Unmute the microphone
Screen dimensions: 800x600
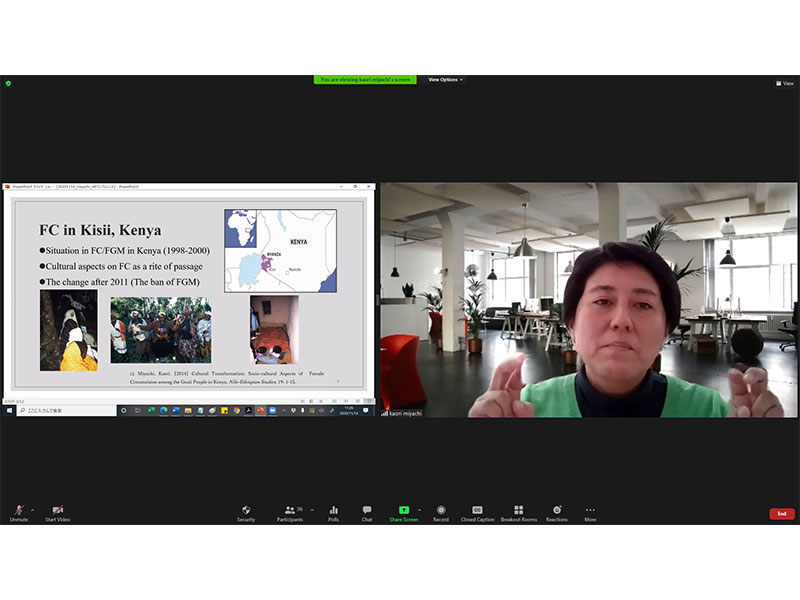pyautogui.click(x=18, y=512)
